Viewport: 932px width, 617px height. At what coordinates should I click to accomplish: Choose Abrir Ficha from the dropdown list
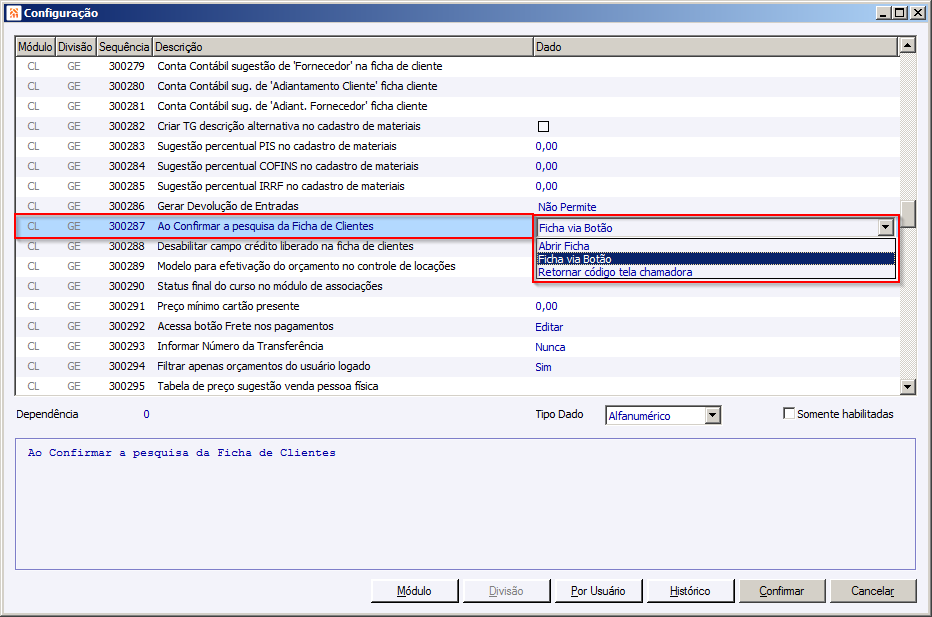click(x=716, y=246)
